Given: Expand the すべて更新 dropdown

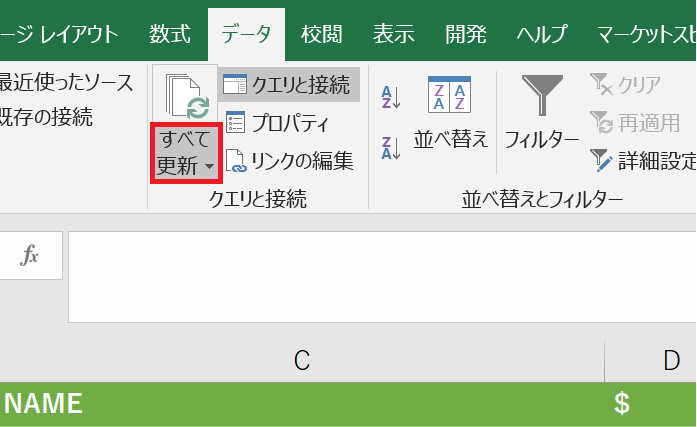Looking at the screenshot, I should (x=186, y=153).
